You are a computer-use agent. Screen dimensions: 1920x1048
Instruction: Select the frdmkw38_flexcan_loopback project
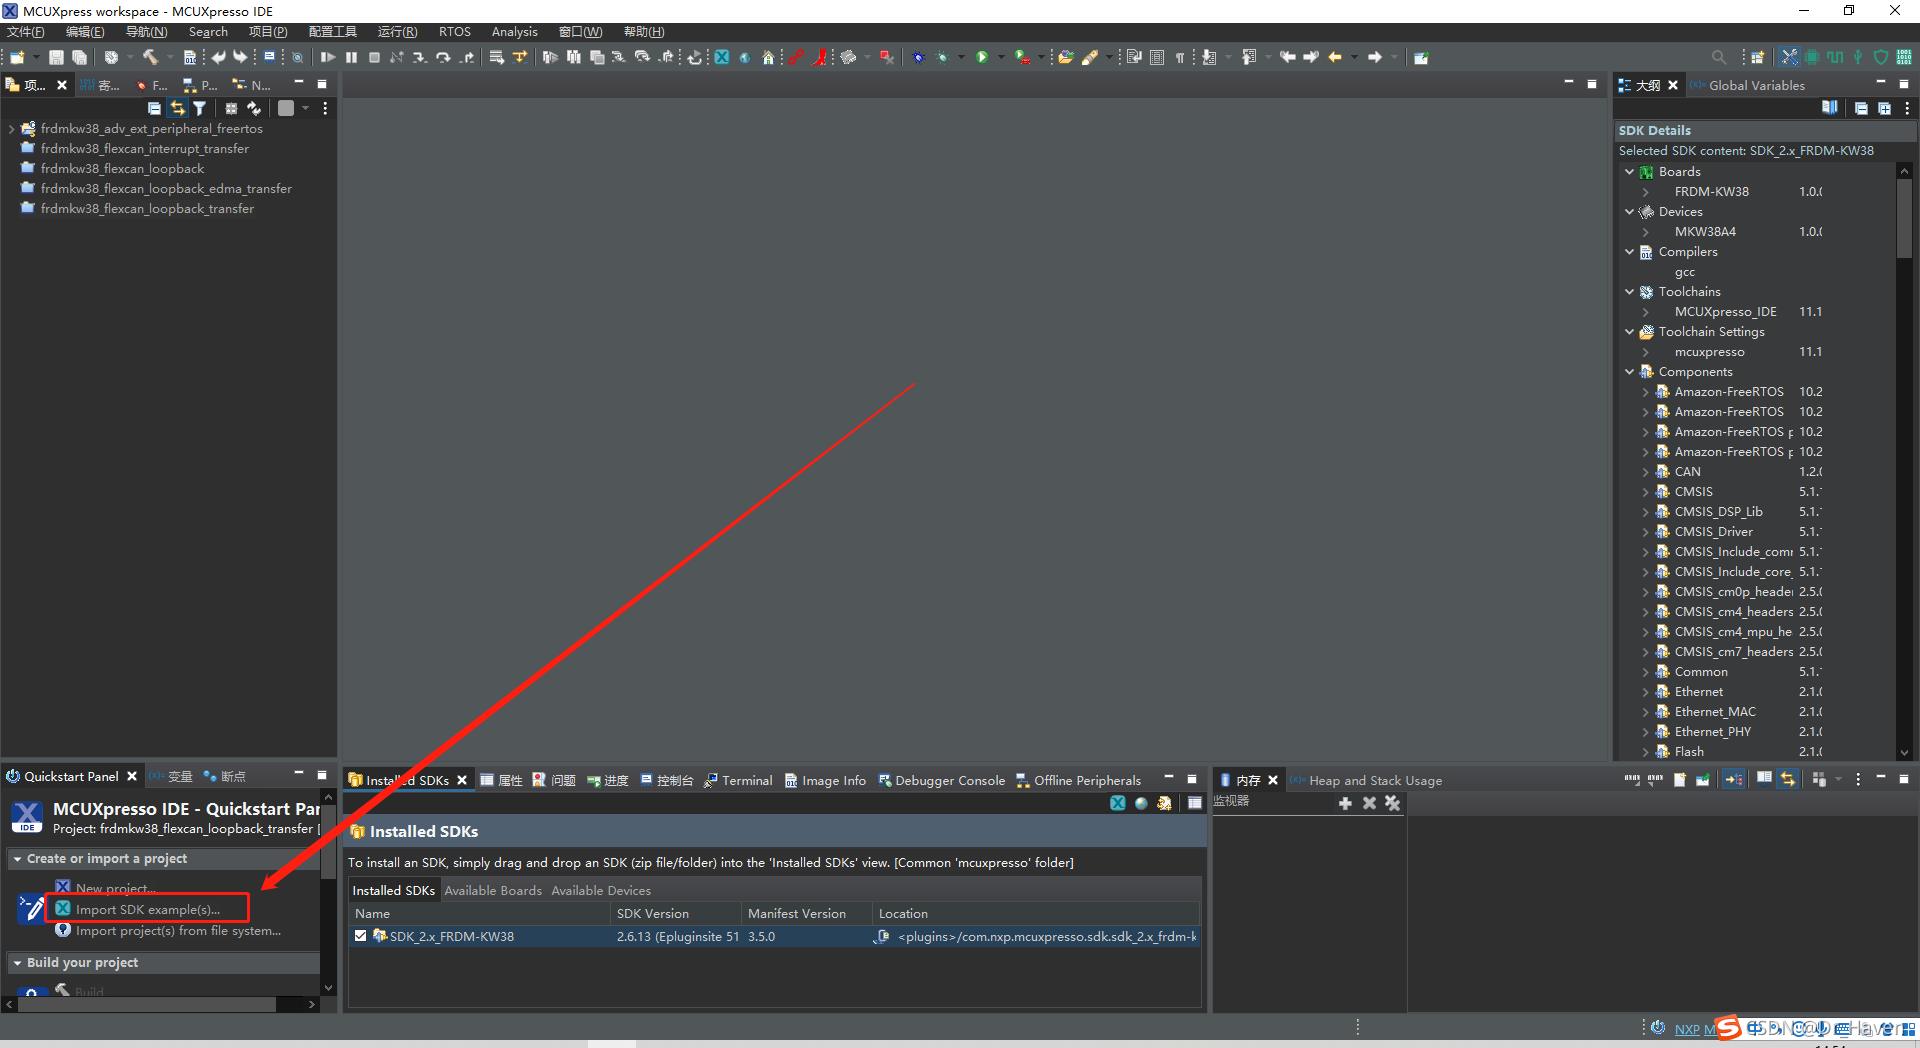[x=122, y=169]
